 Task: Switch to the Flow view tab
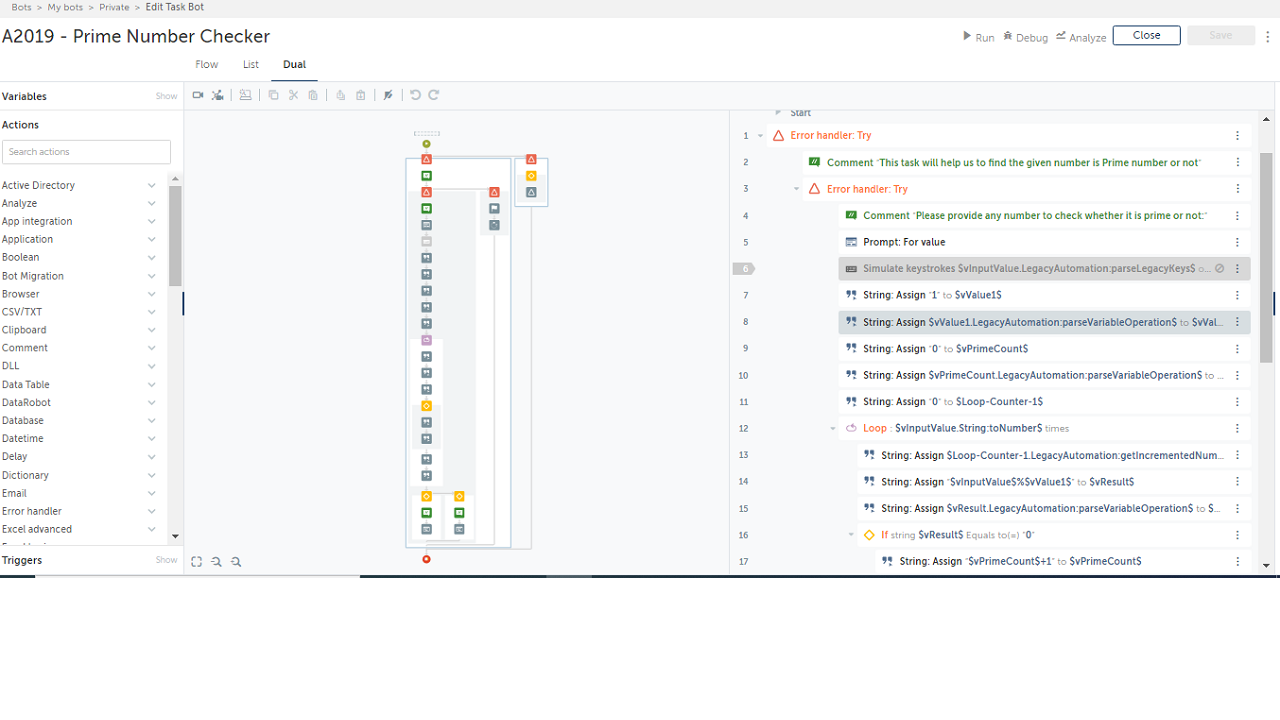coord(207,64)
